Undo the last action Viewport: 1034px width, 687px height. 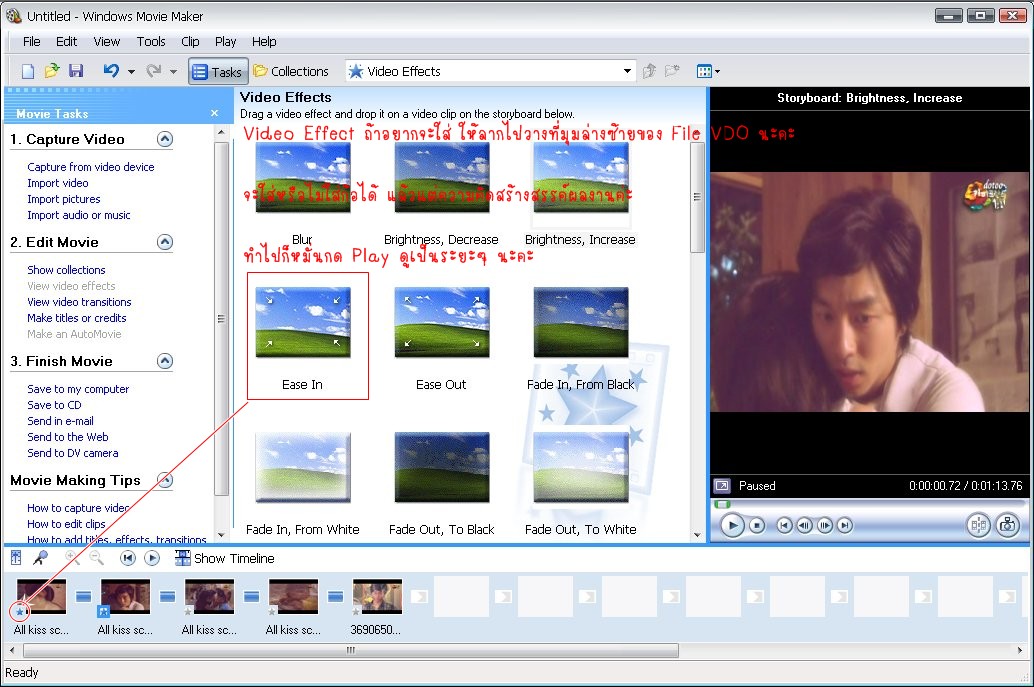click(111, 71)
